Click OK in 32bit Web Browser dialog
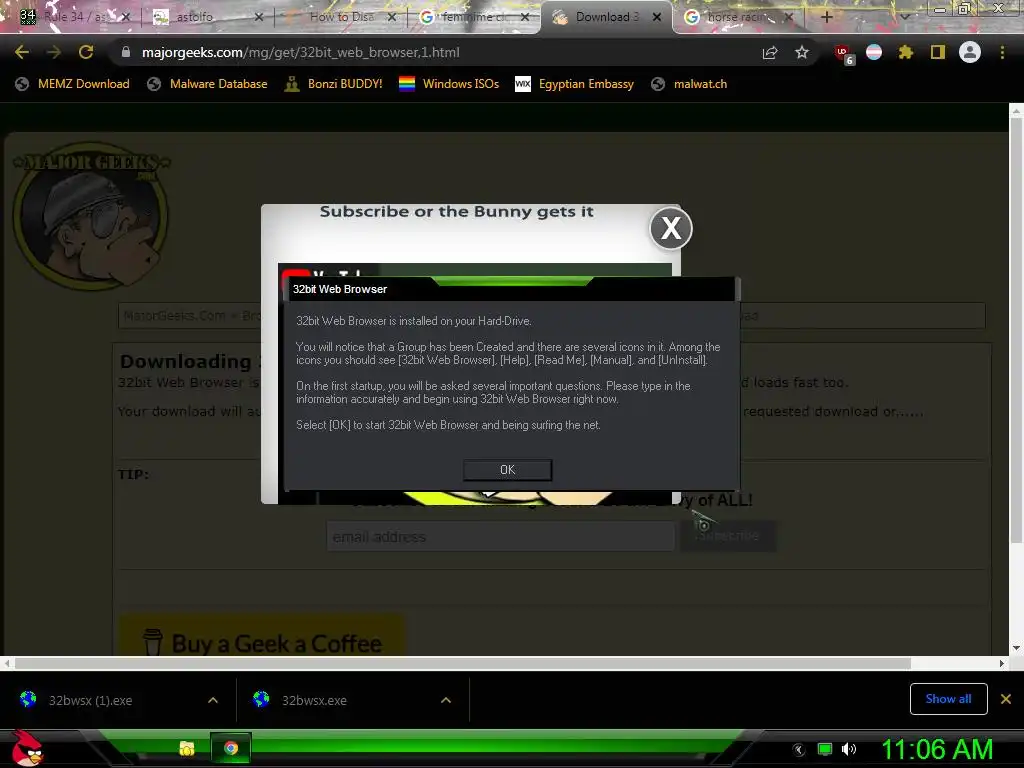Image resolution: width=1024 pixels, height=768 pixels. click(x=507, y=470)
